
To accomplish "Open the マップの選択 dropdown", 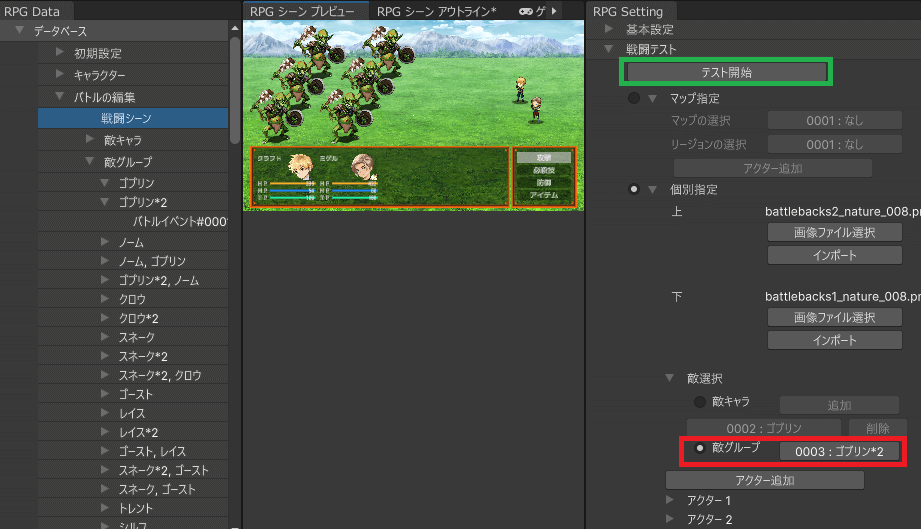I will tap(834, 121).
